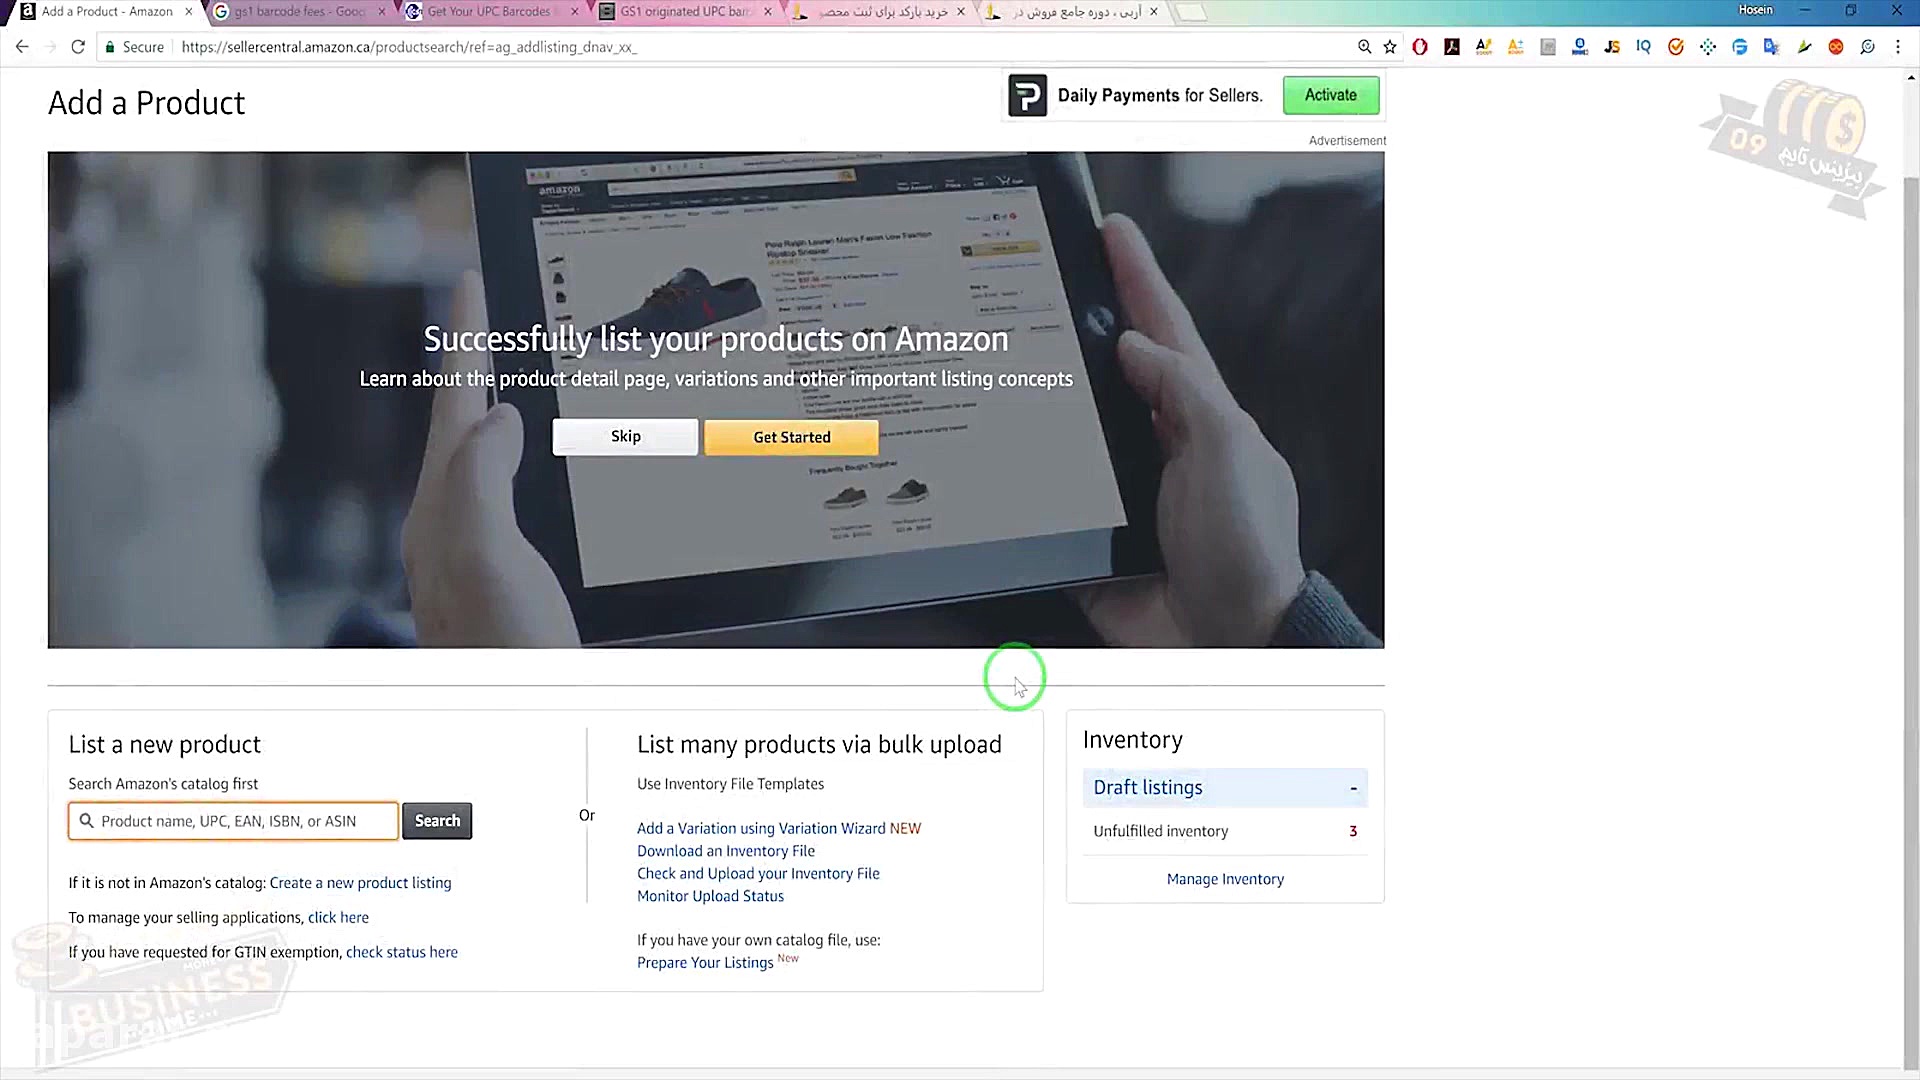The height and width of the screenshot is (1080, 1920).
Task: Click the Activate button in advertisement
Action: click(1330, 95)
